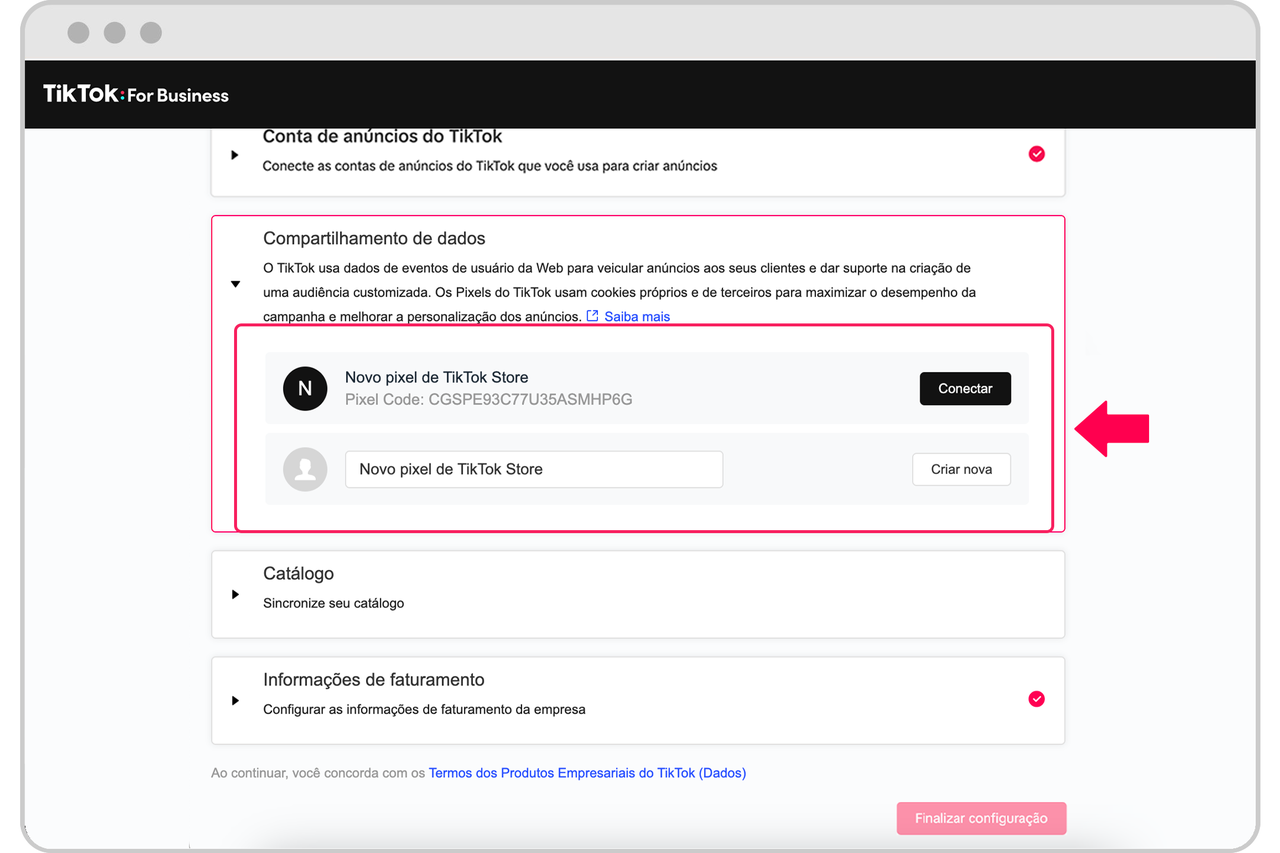Click the Conta de anúncios completed checkmark

click(1037, 154)
